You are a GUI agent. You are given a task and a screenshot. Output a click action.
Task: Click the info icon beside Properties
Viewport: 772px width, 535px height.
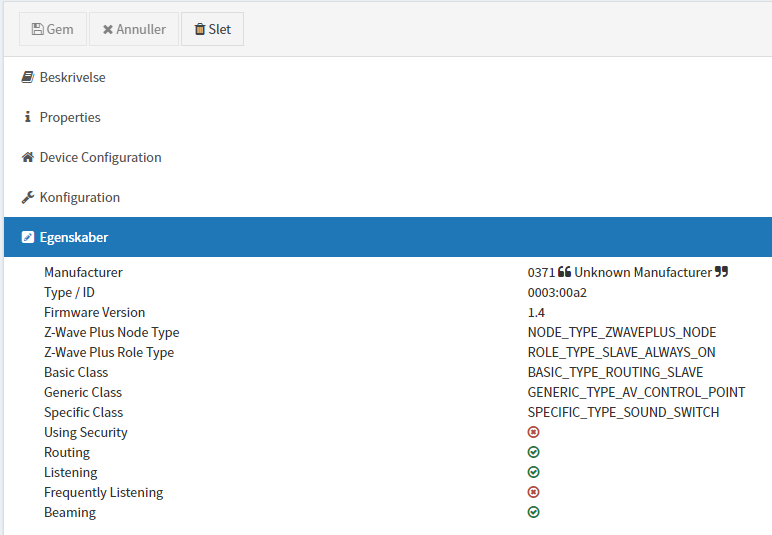pos(28,117)
